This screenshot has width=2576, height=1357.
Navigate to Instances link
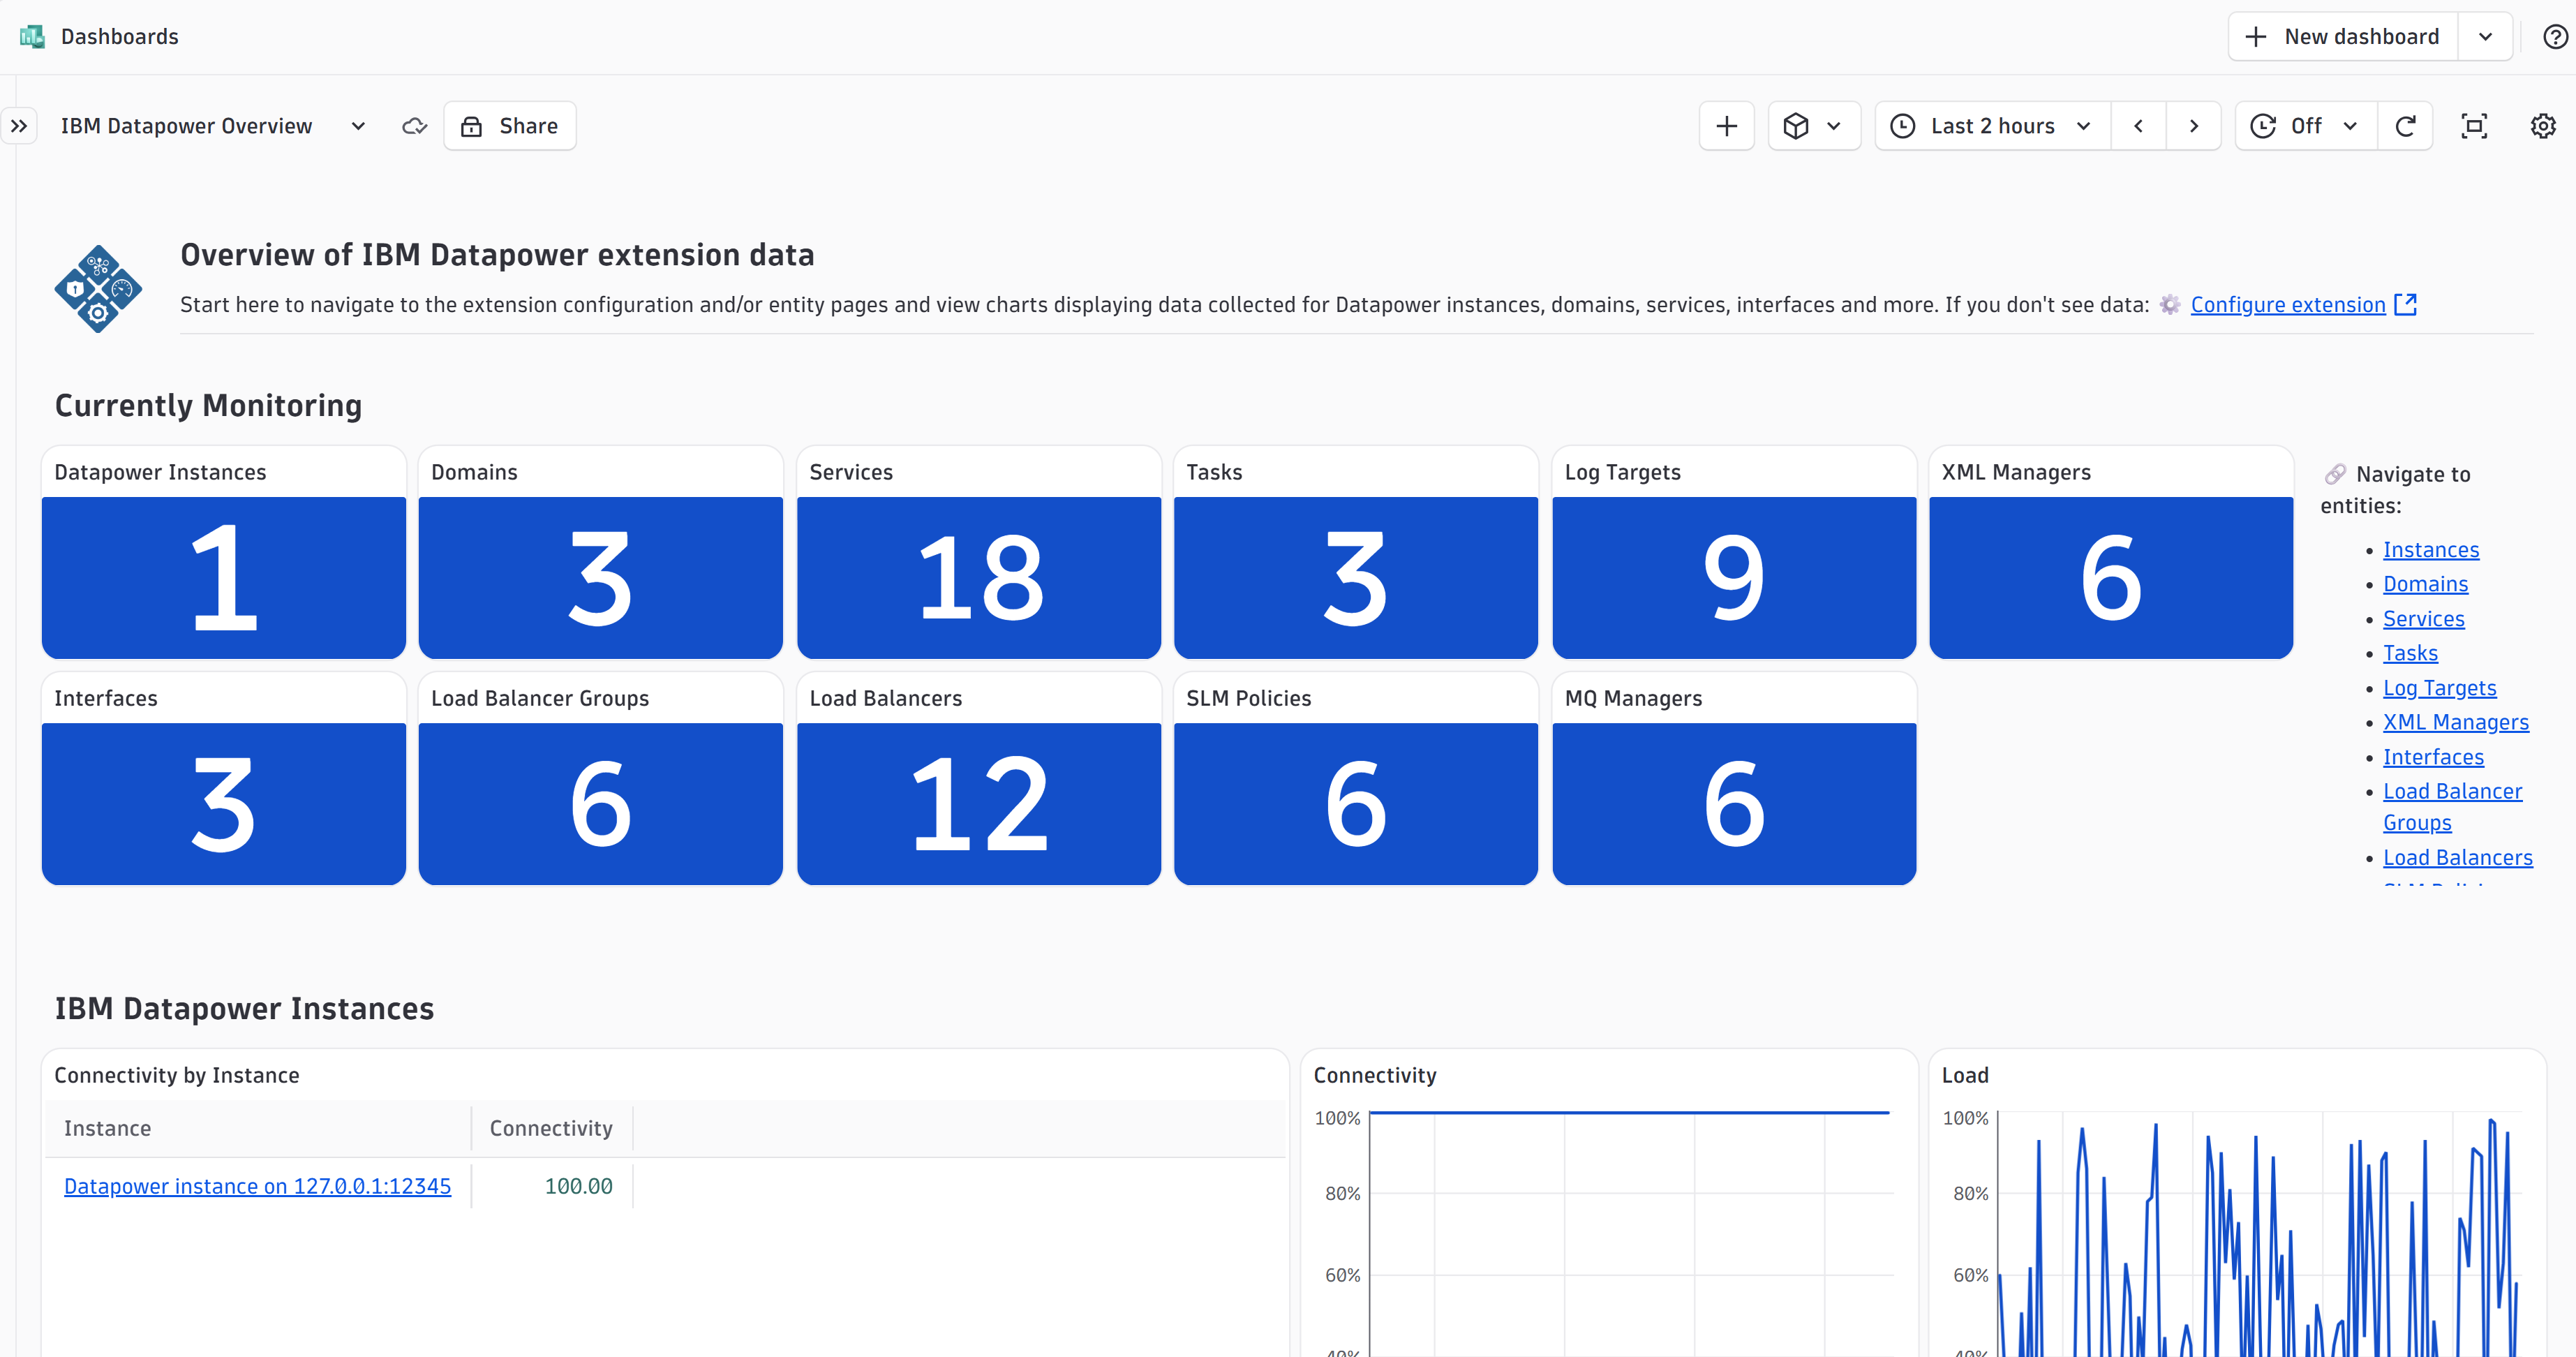pos(2431,550)
